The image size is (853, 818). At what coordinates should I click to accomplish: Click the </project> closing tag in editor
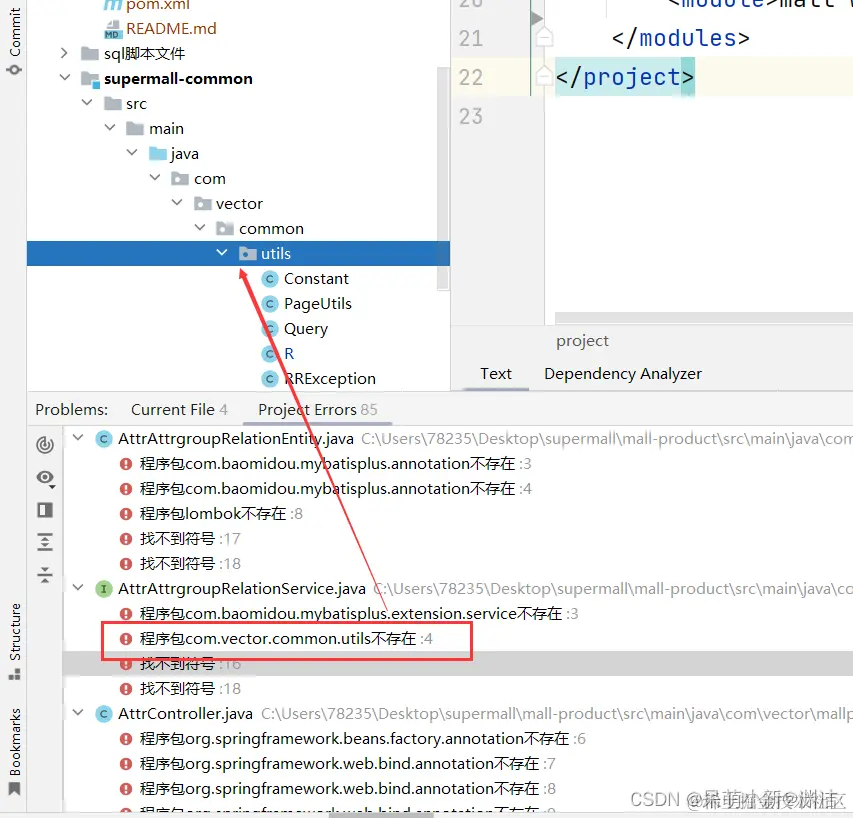(625, 77)
